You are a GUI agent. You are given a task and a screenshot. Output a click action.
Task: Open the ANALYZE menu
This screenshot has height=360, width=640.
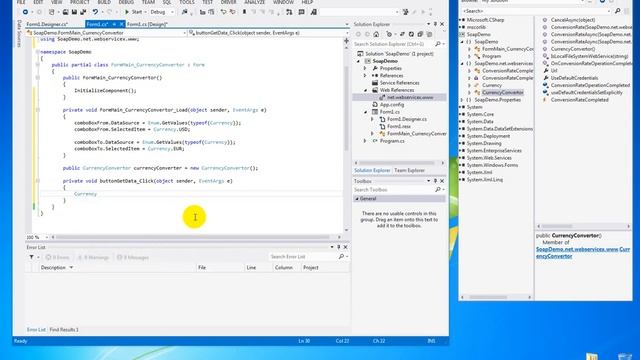pyautogui.click(x=255, y=2)
